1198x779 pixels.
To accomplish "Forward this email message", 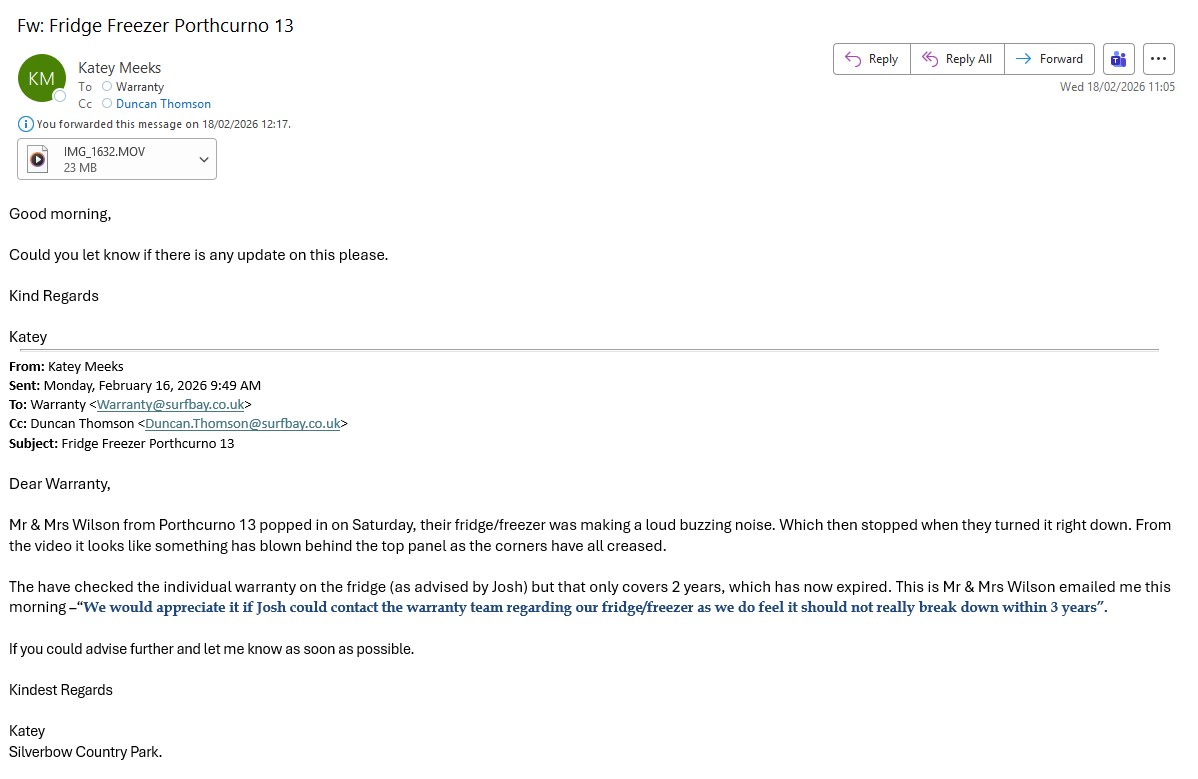I will click(1049, 59).
